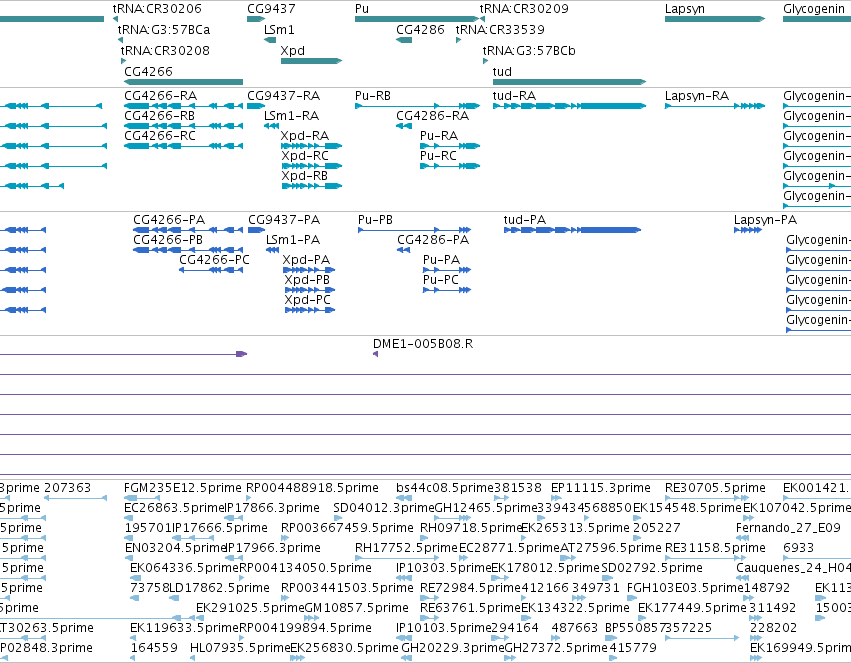Select the tRNA:CR30206 gene label
Screen dimensions: 851x663
(x=157, y=9)
